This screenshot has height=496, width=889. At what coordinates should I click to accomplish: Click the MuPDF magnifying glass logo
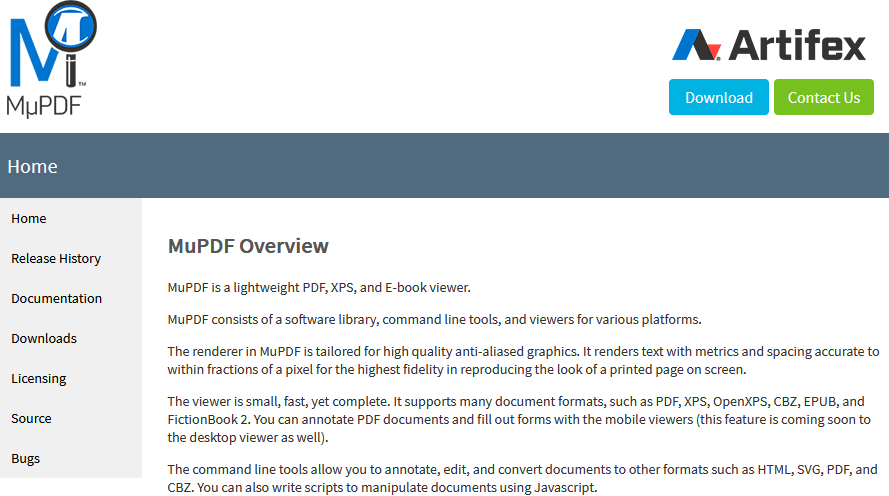click(52, 60)
